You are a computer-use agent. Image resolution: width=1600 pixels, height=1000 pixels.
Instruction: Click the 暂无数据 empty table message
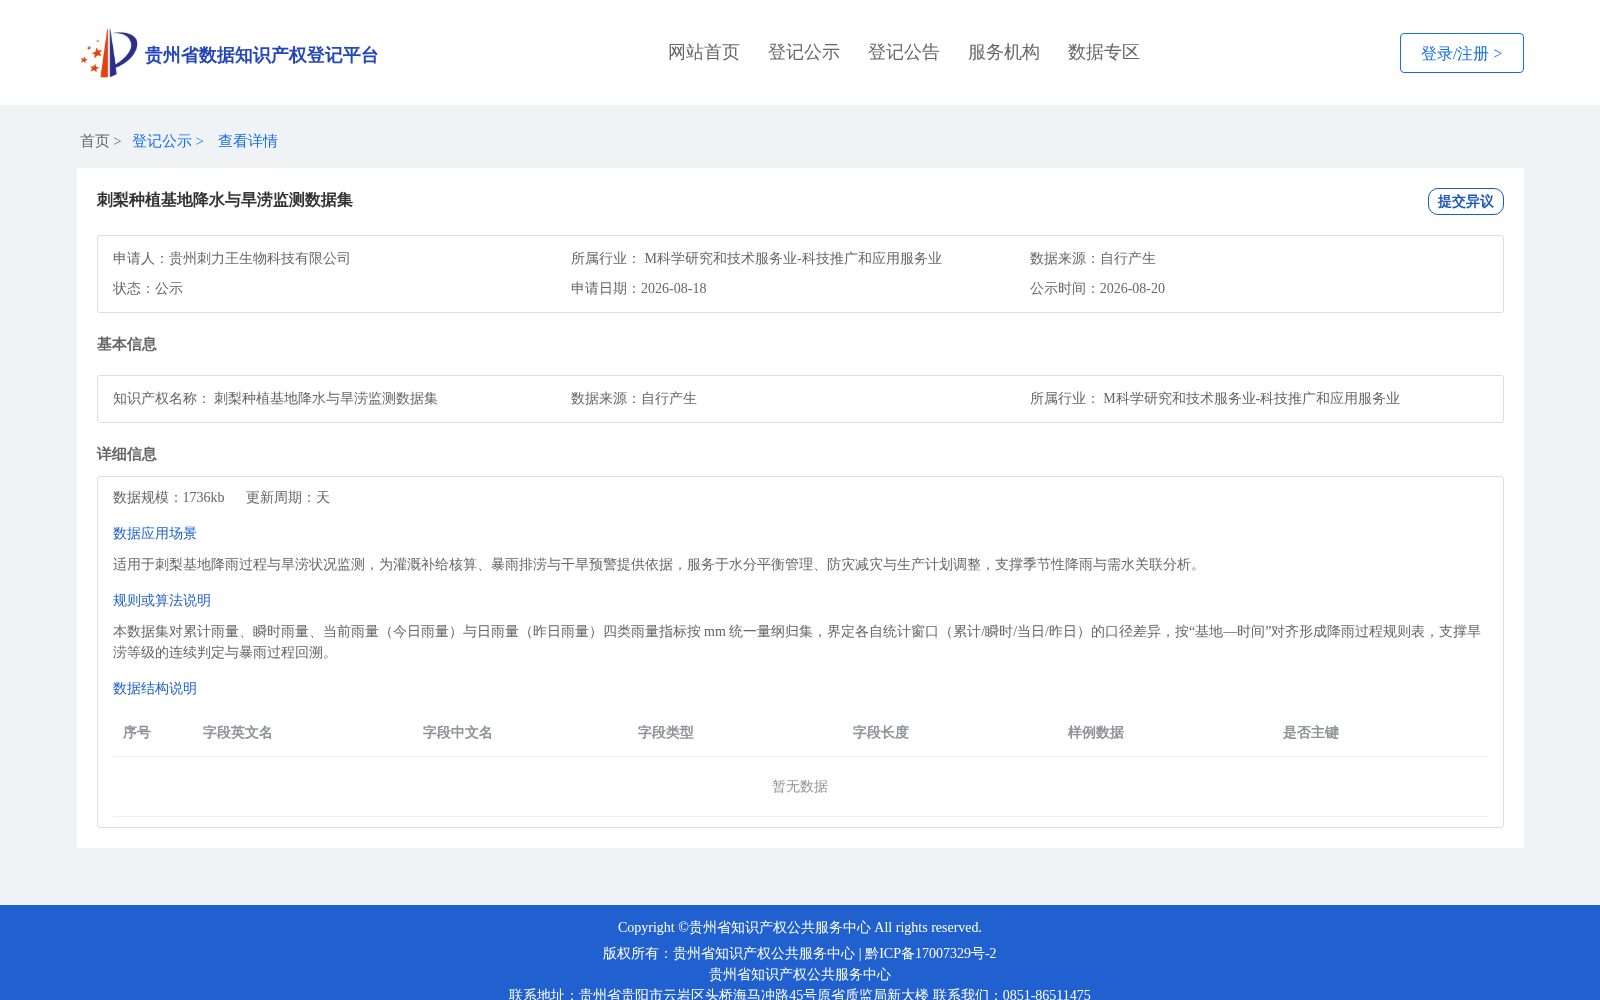pos(800,786)
